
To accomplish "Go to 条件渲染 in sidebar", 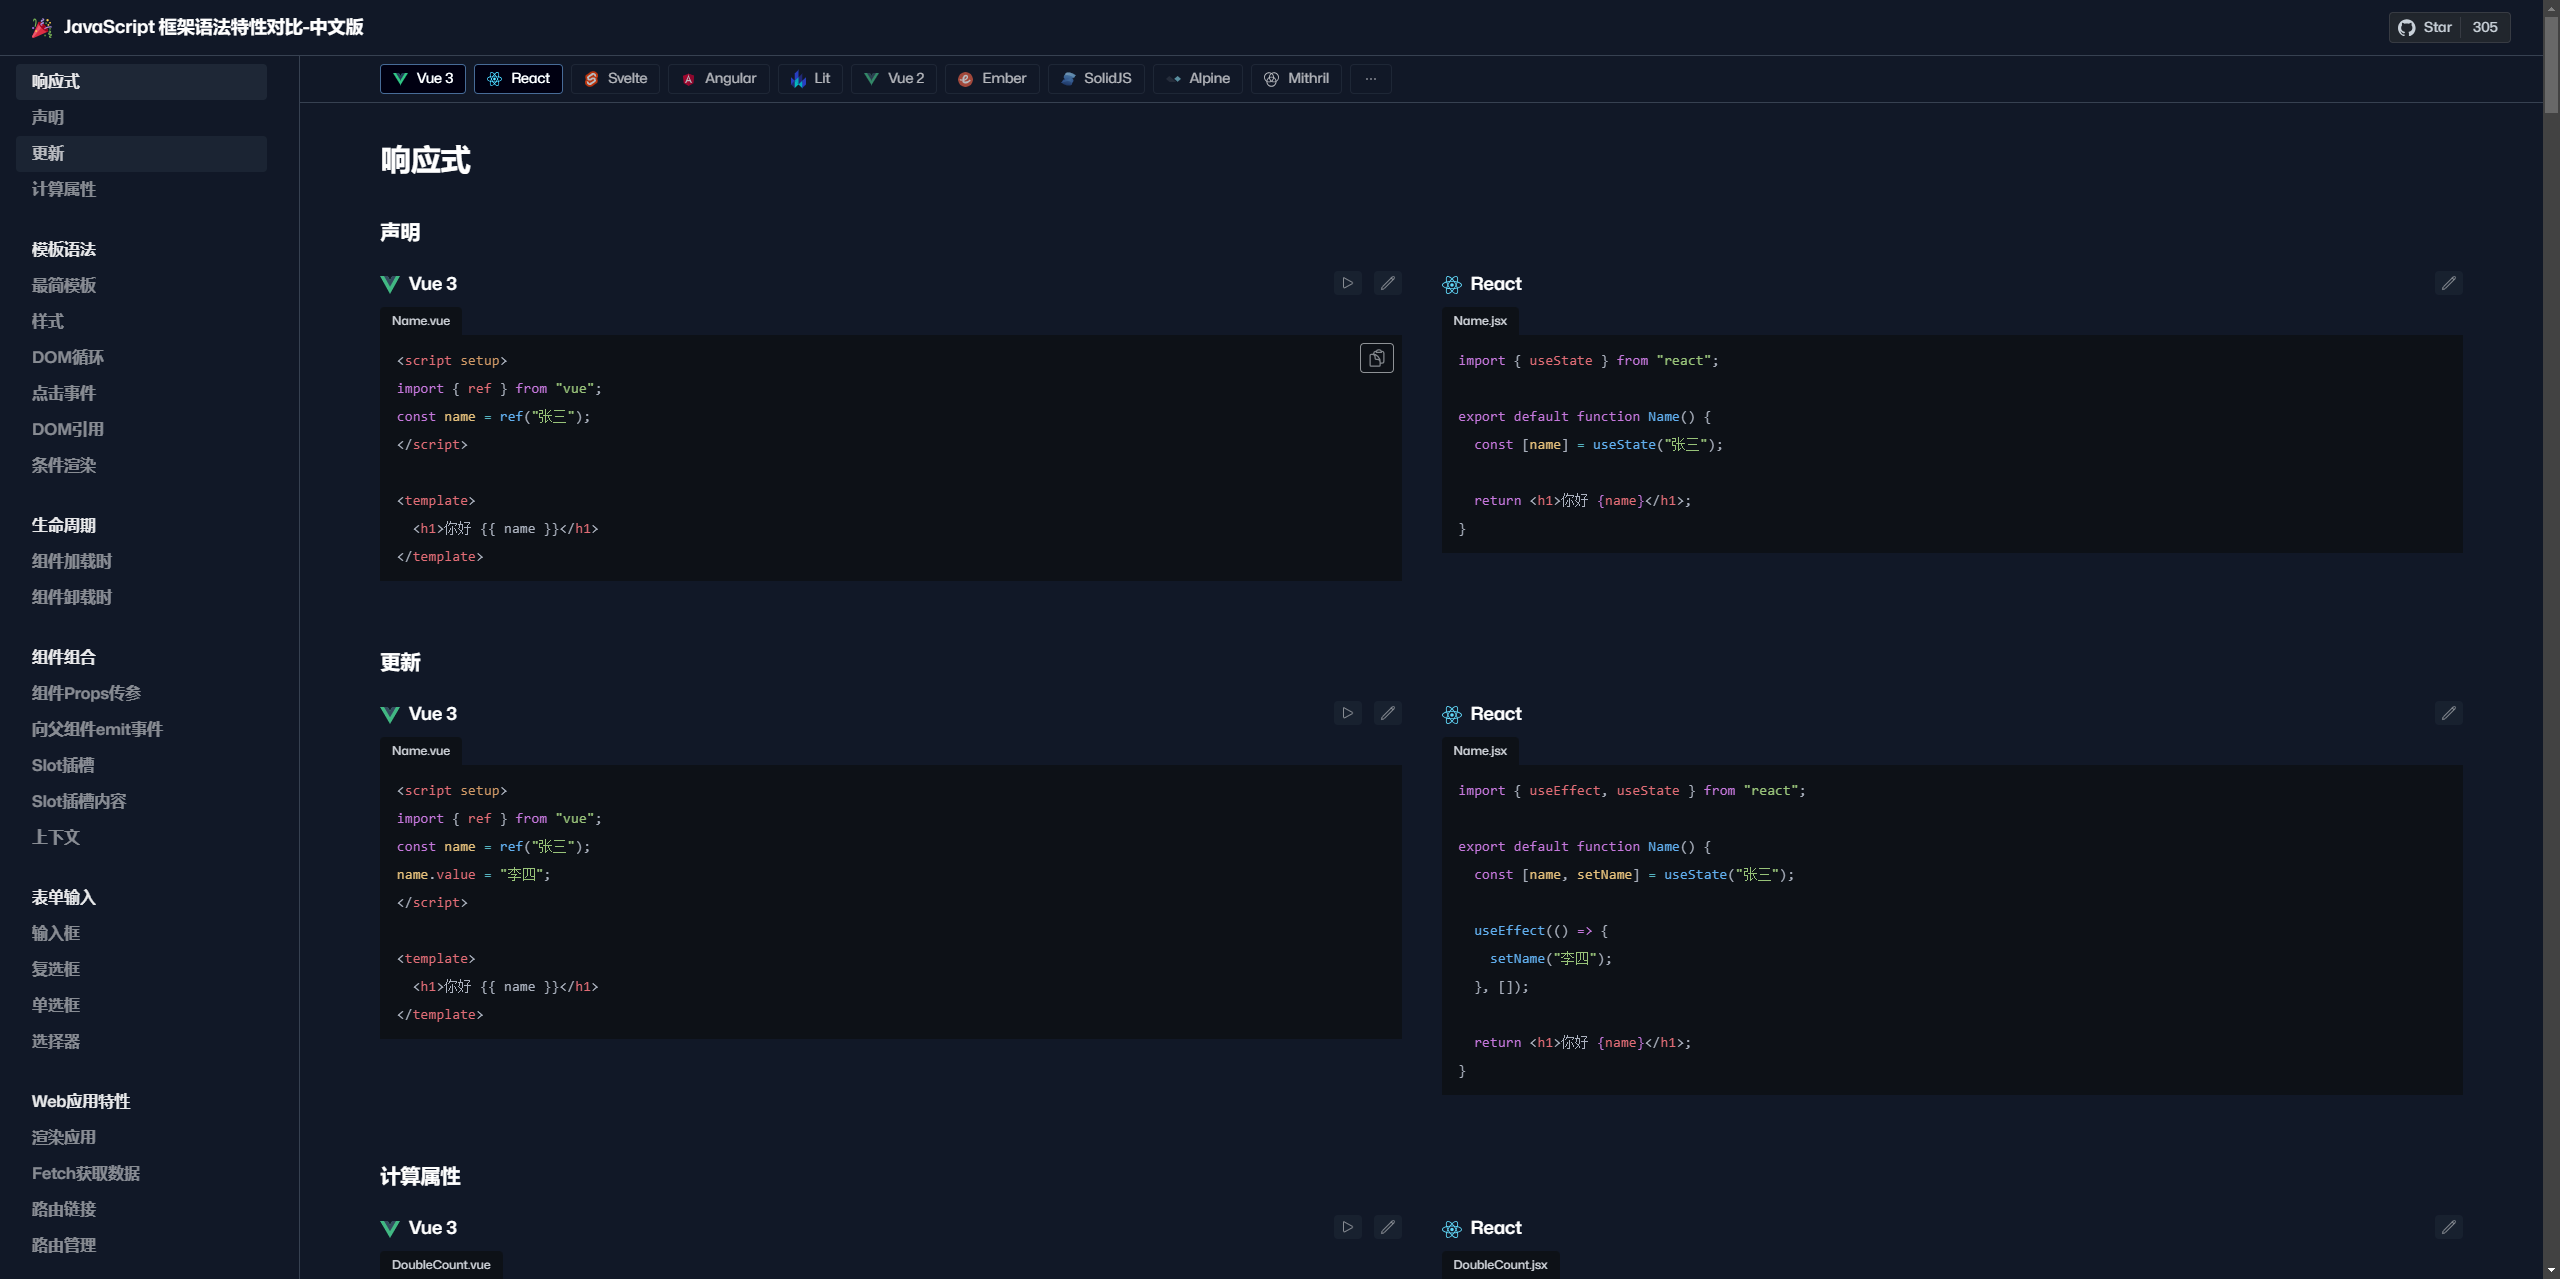I will tap(141, 465).
